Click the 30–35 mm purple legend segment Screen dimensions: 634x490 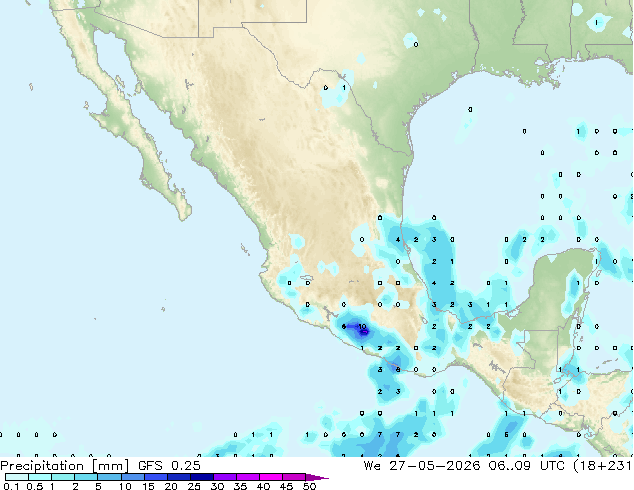click(224, 477)
